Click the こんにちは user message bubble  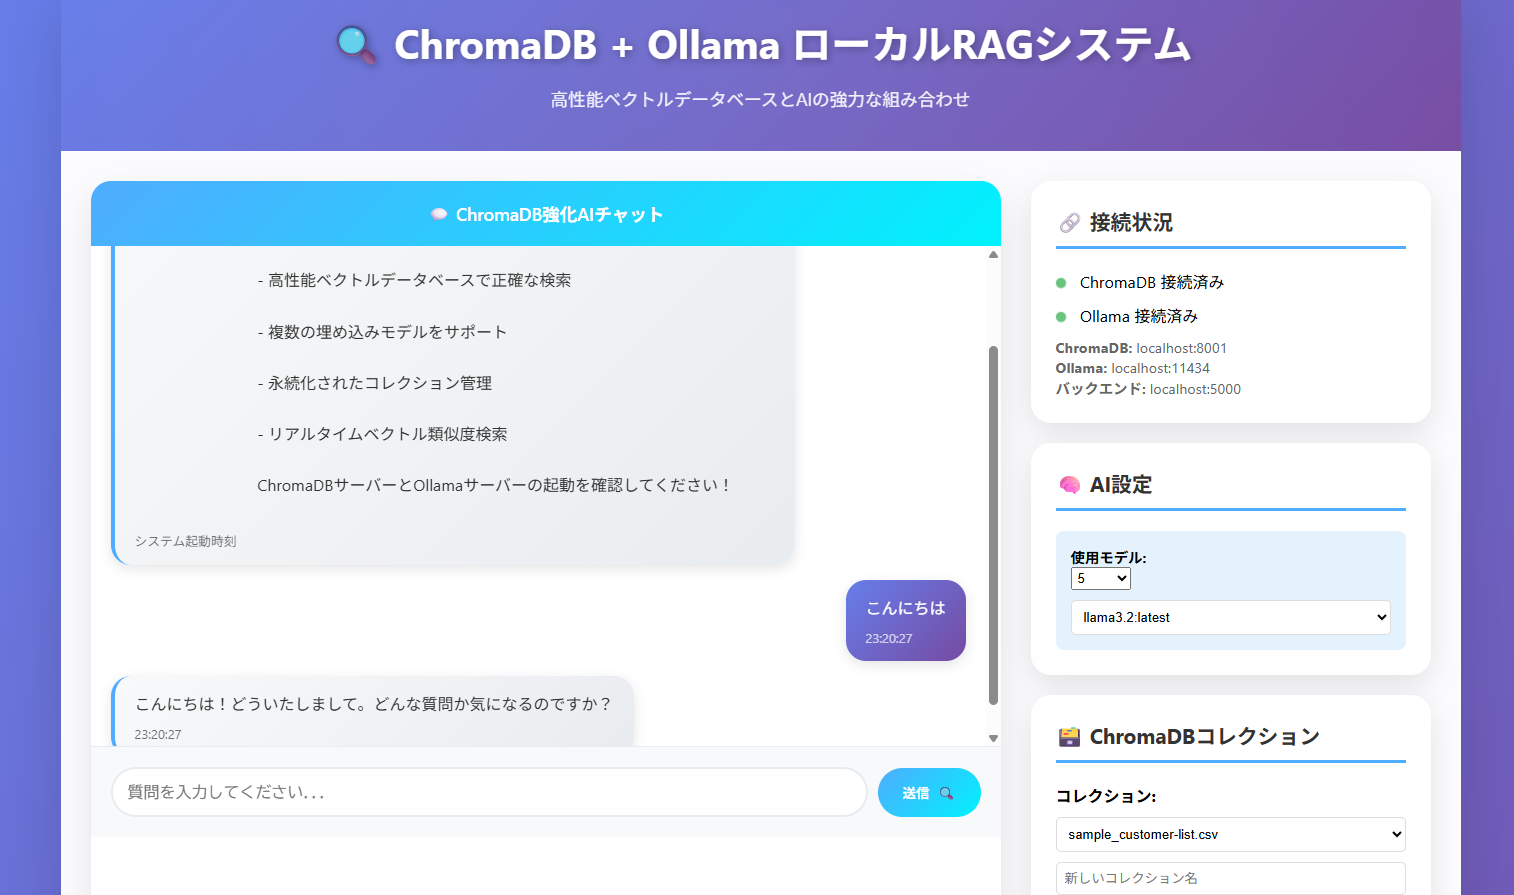[905, 620]
